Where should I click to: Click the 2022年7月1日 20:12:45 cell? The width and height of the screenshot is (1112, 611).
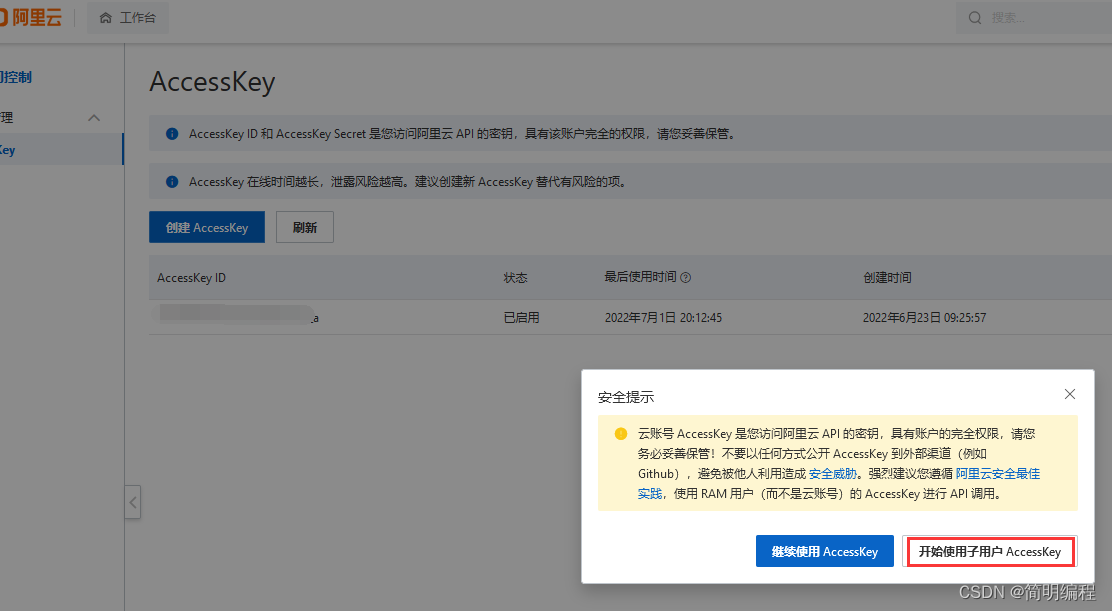click(663, 318)
